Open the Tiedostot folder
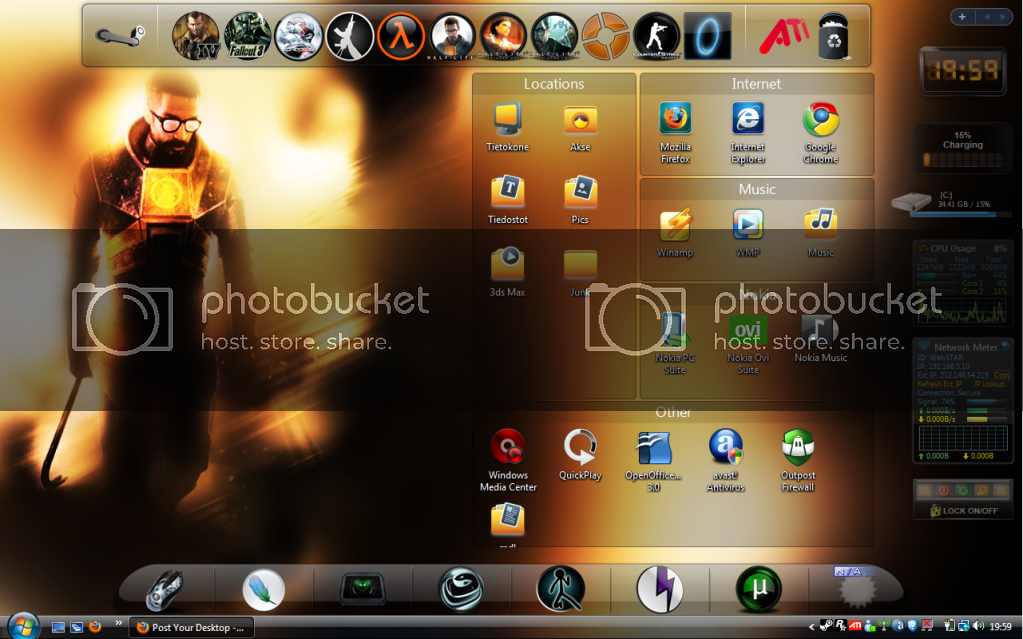The image size is (1023, 639). (508, 200)
